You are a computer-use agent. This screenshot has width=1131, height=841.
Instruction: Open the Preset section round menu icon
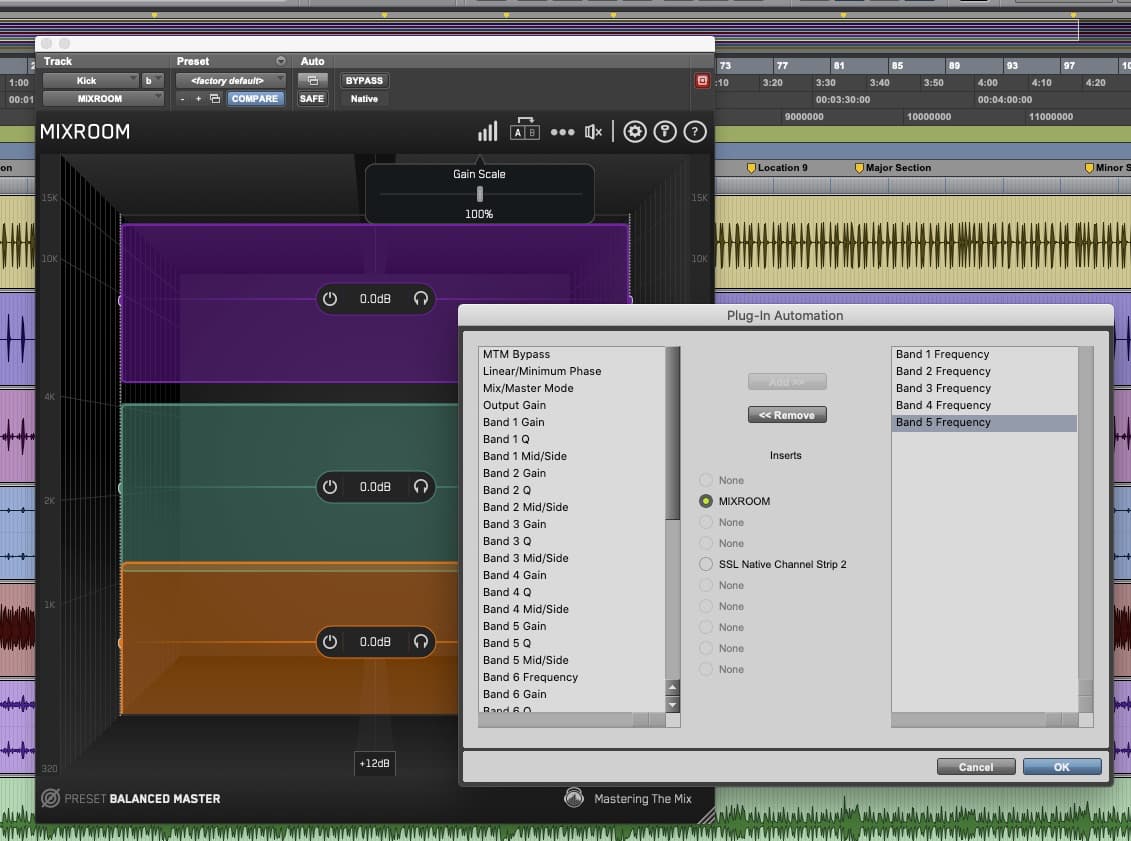(281, 61)
